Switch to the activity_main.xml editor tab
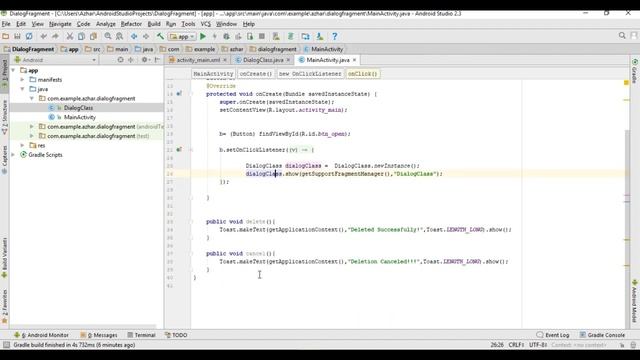640x360 pixels. pyautogui.click(x=198, y=60)
